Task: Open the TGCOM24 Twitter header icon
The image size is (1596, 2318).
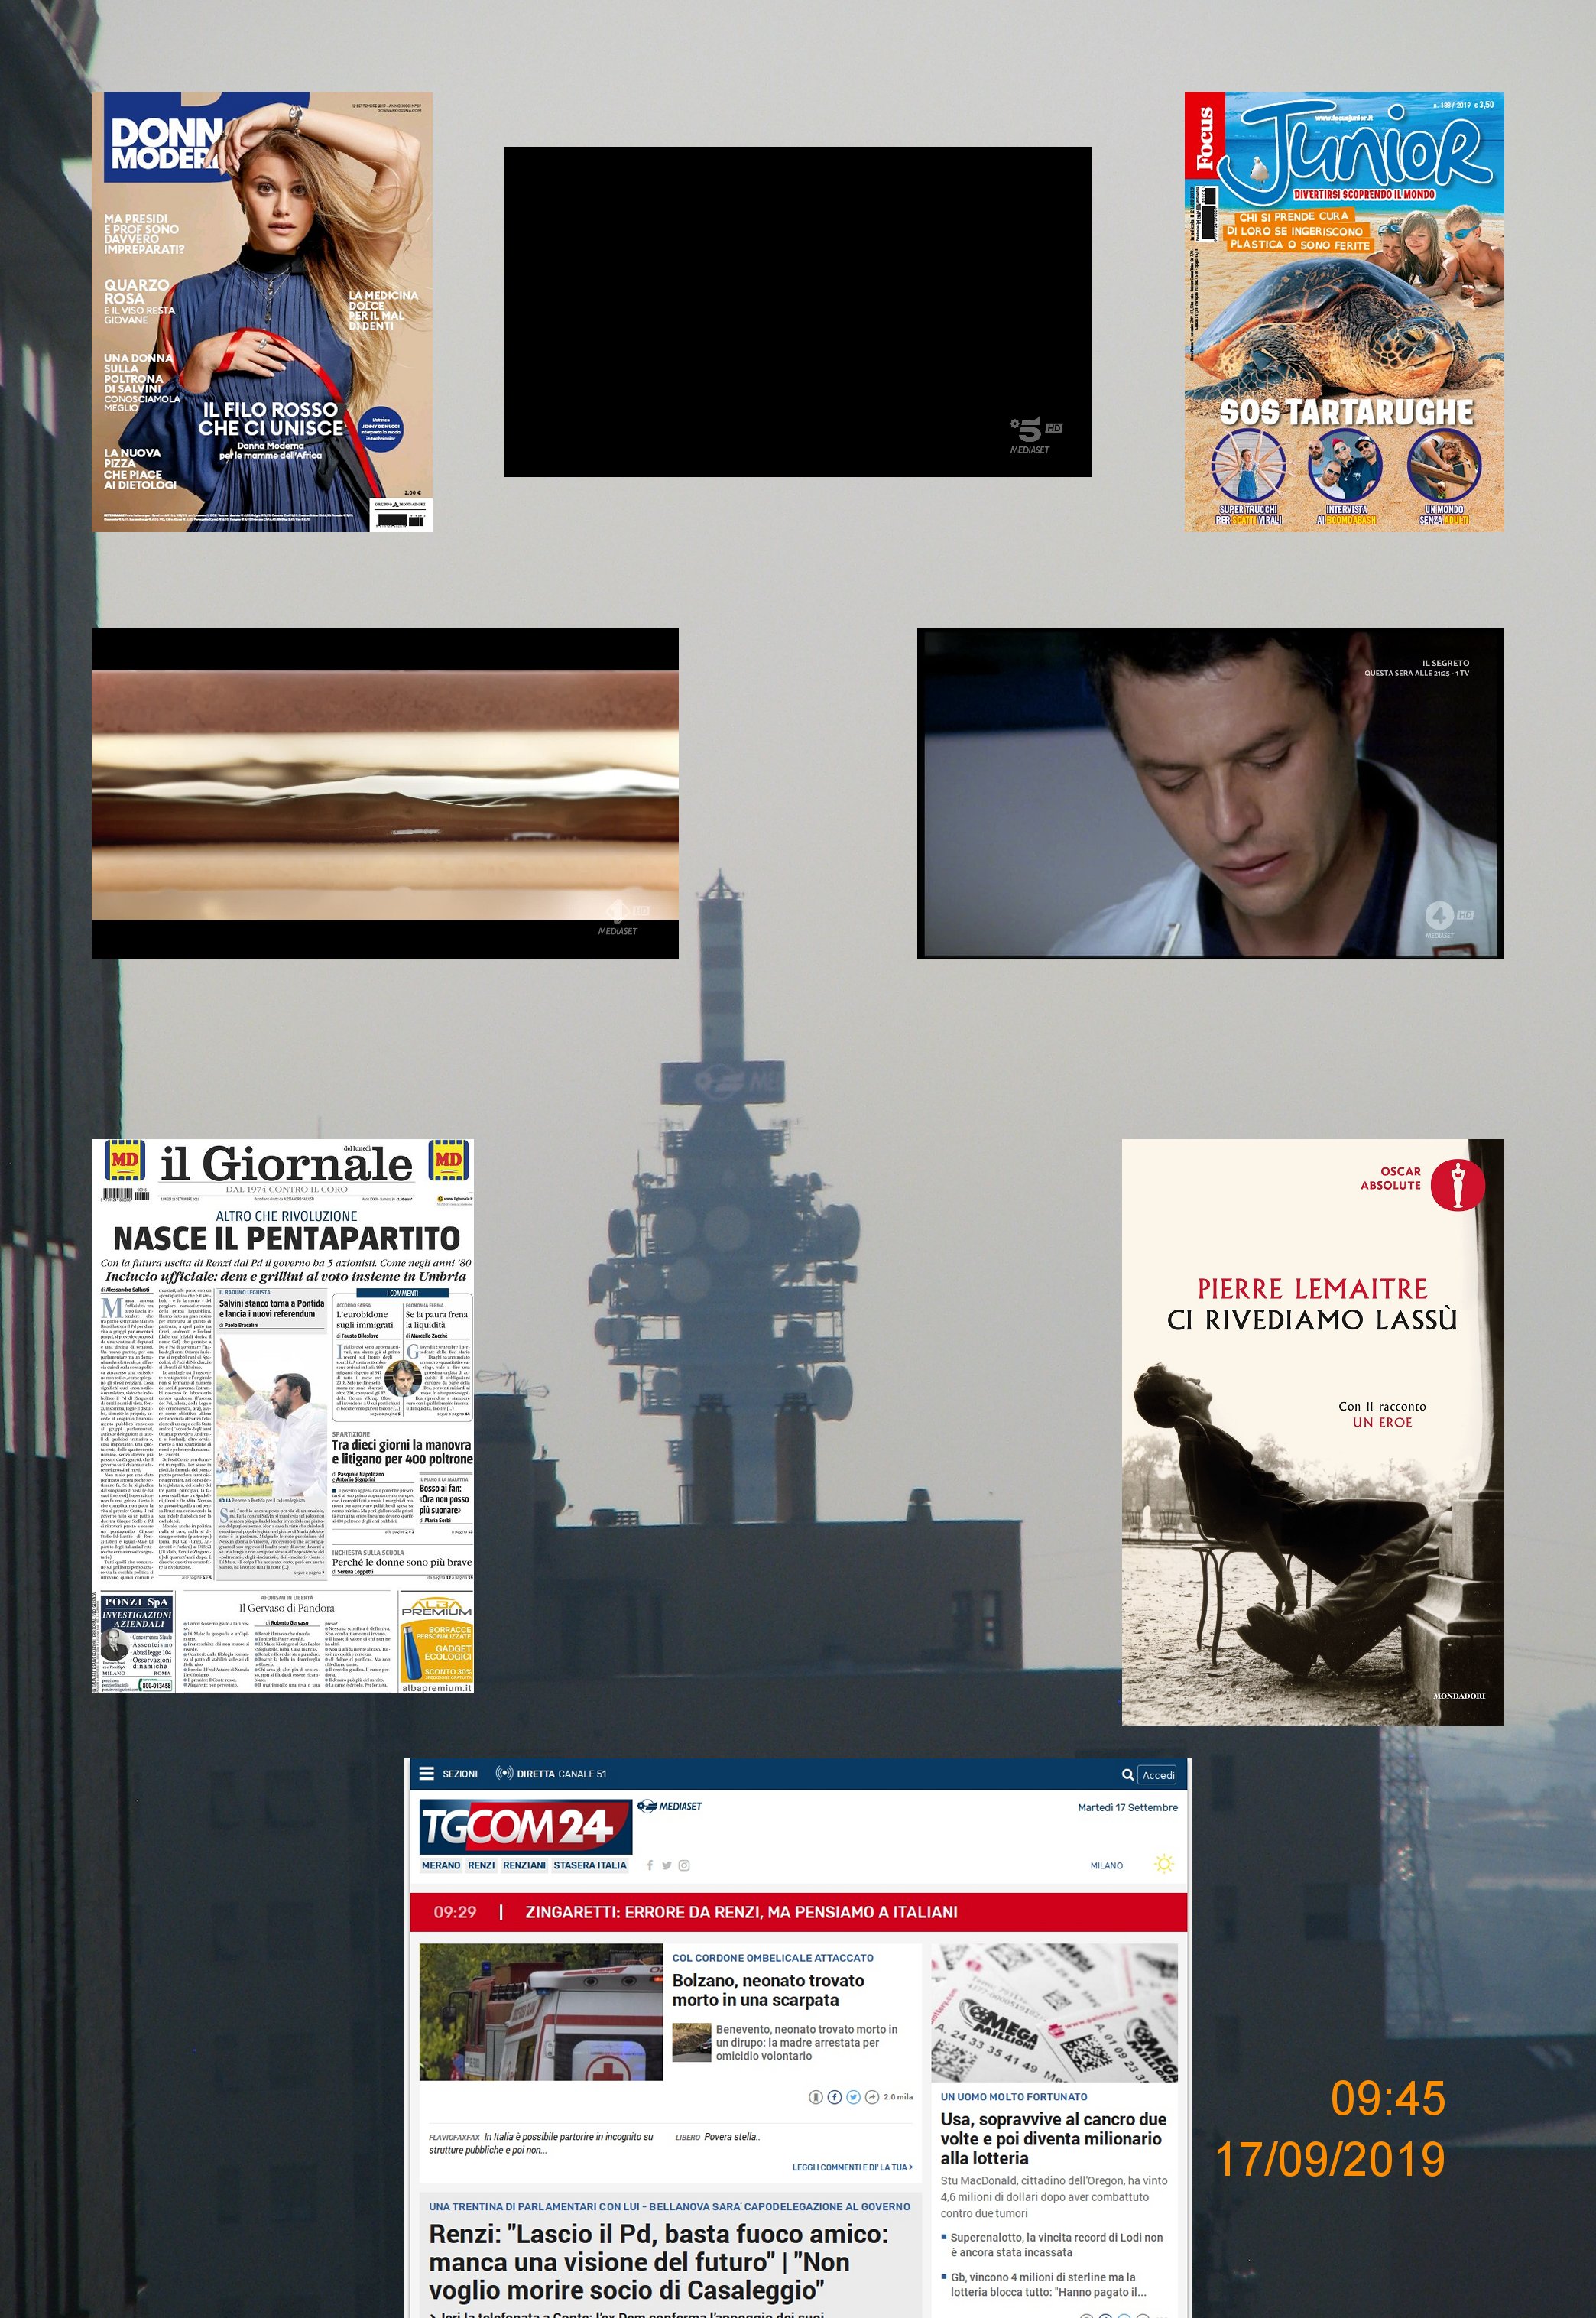Action: (667, 1865)
